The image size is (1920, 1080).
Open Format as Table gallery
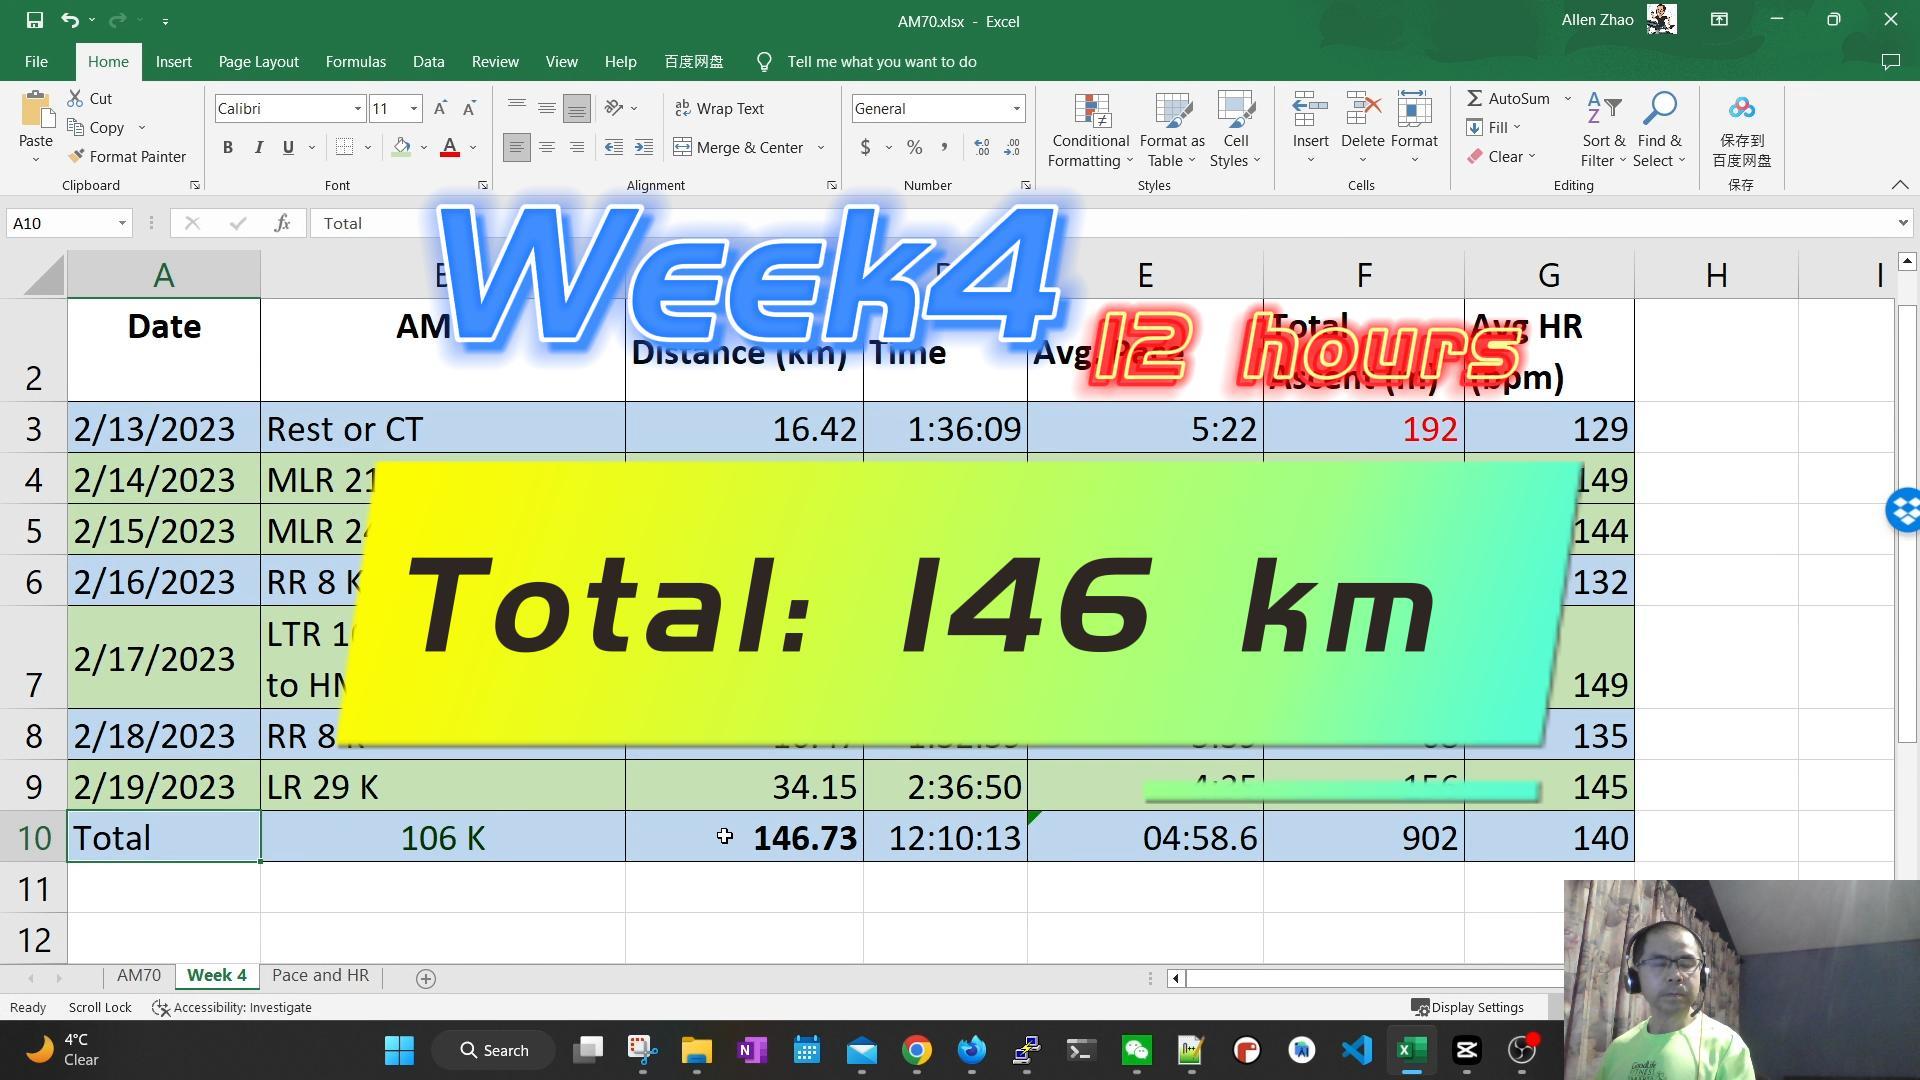coord(1172,130)
